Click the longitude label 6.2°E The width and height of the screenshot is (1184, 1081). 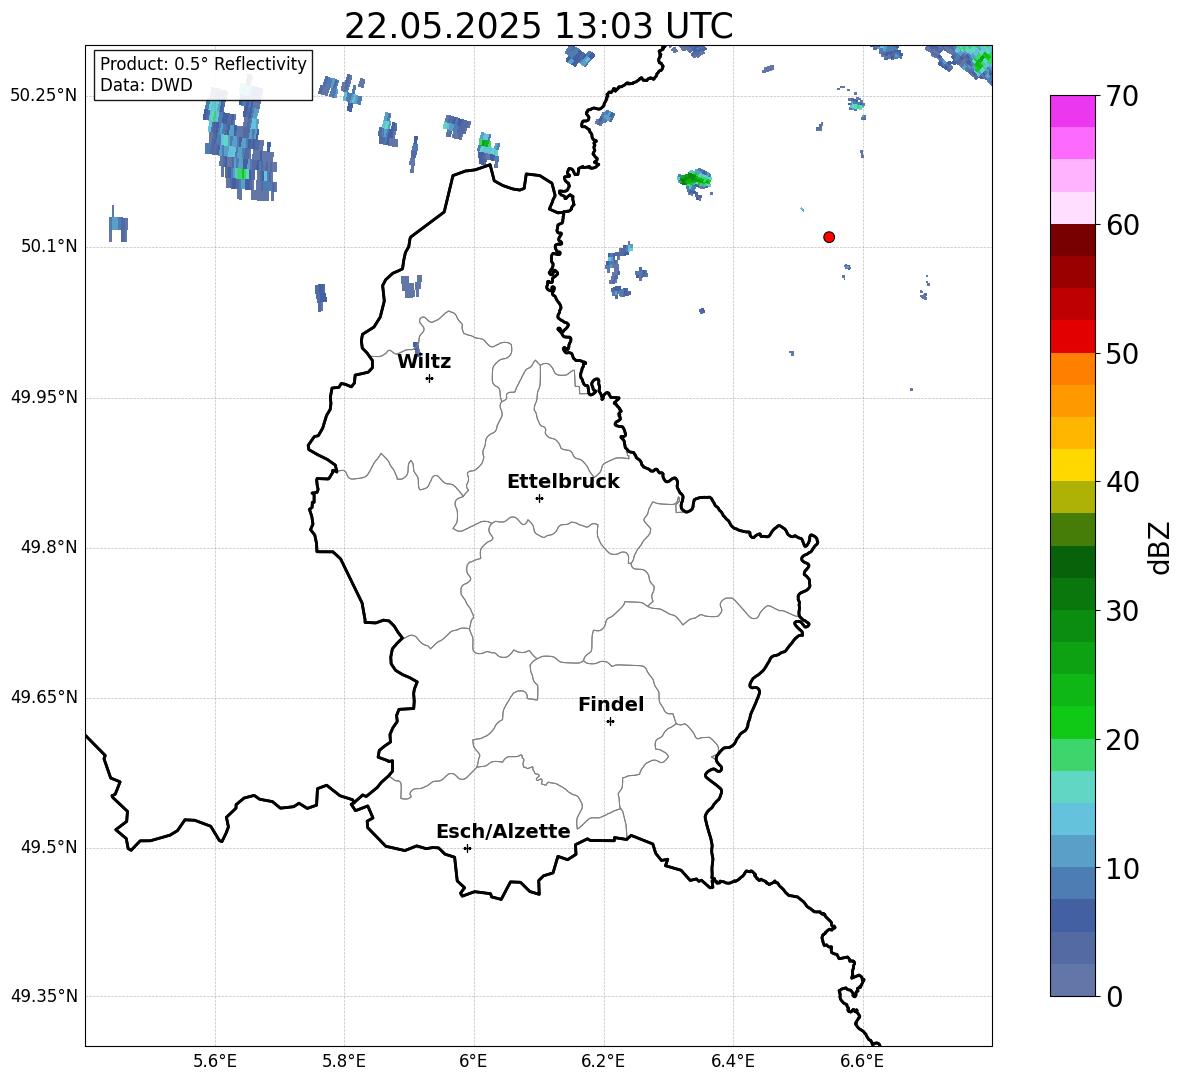[x=603, y=1061]
